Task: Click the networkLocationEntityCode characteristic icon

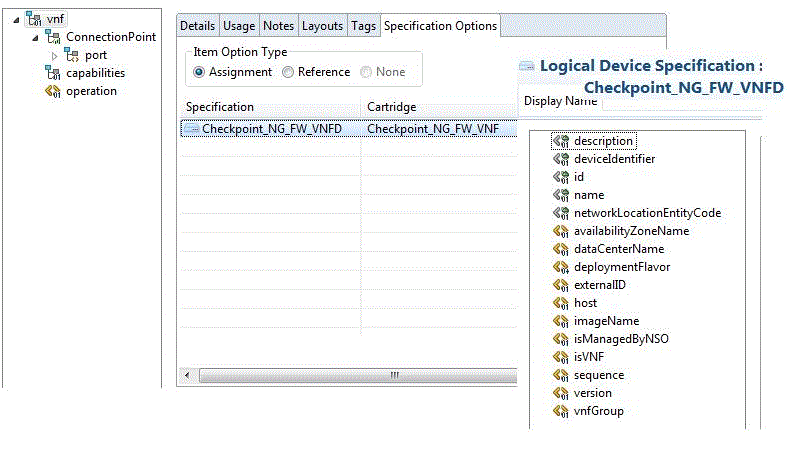Action: (561, 213)
